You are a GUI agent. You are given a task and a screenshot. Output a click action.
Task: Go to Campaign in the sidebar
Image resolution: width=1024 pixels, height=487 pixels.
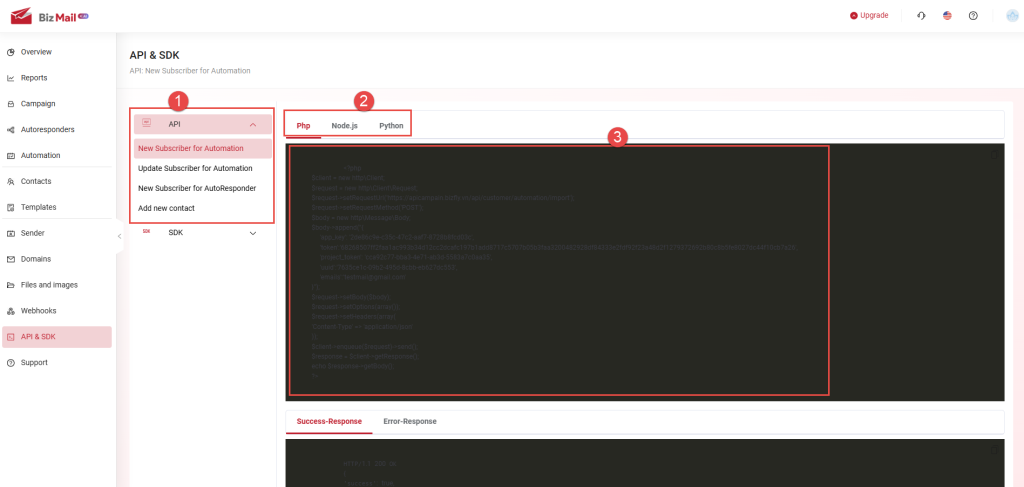(38, 104)
